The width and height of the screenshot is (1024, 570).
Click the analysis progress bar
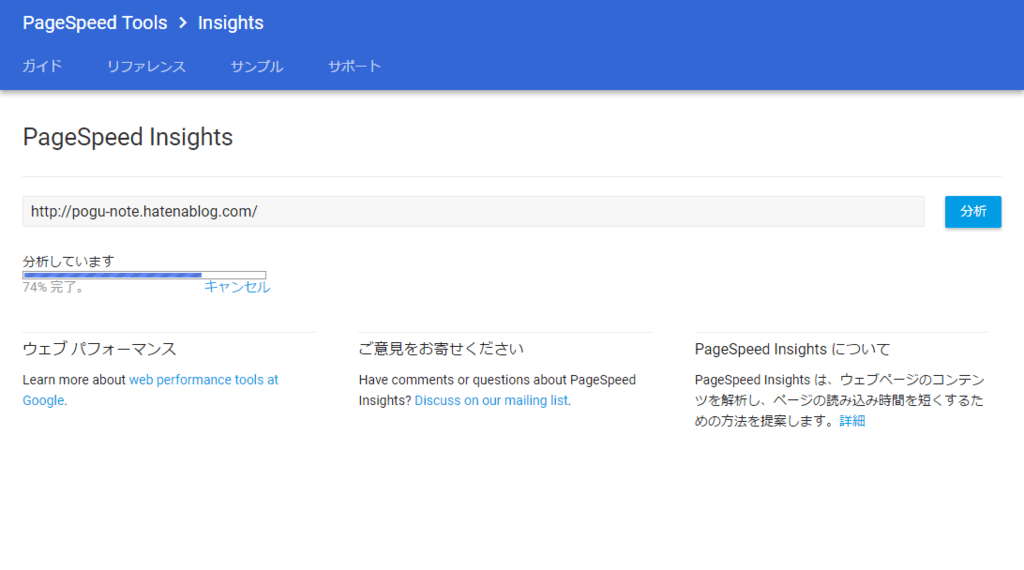click(x=144, y=275)
